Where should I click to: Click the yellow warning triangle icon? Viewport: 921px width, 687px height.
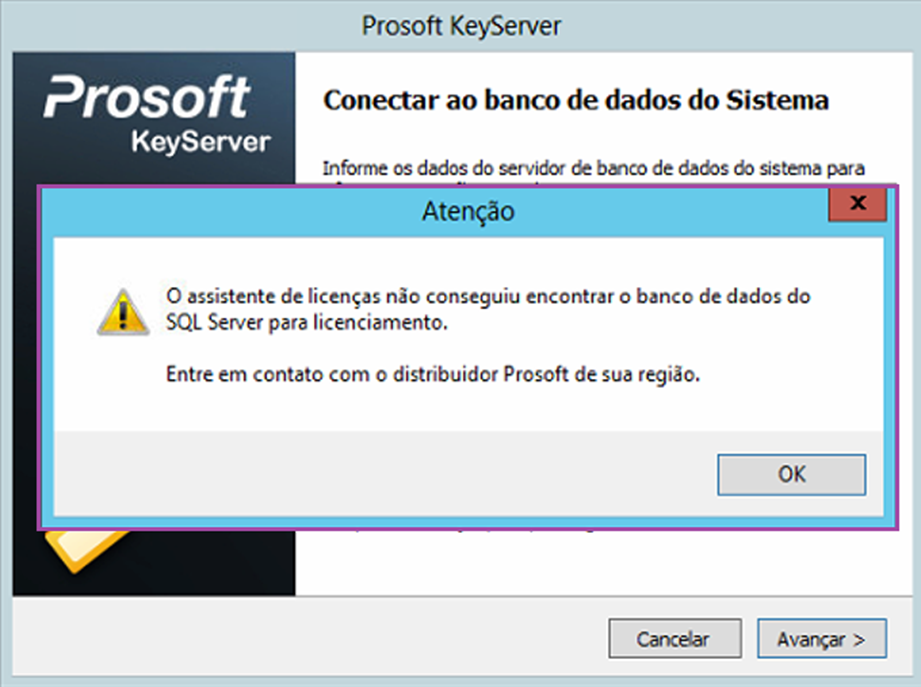[x=123, y=312]
